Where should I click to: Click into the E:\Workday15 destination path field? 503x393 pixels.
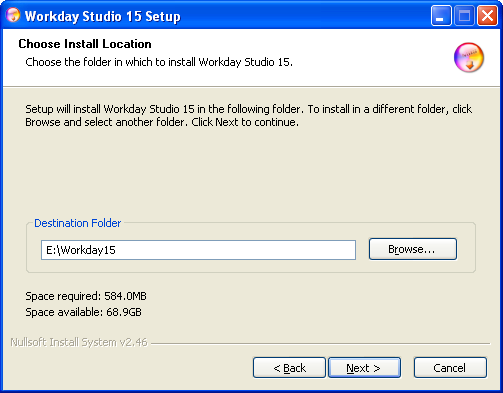[198, 250]
